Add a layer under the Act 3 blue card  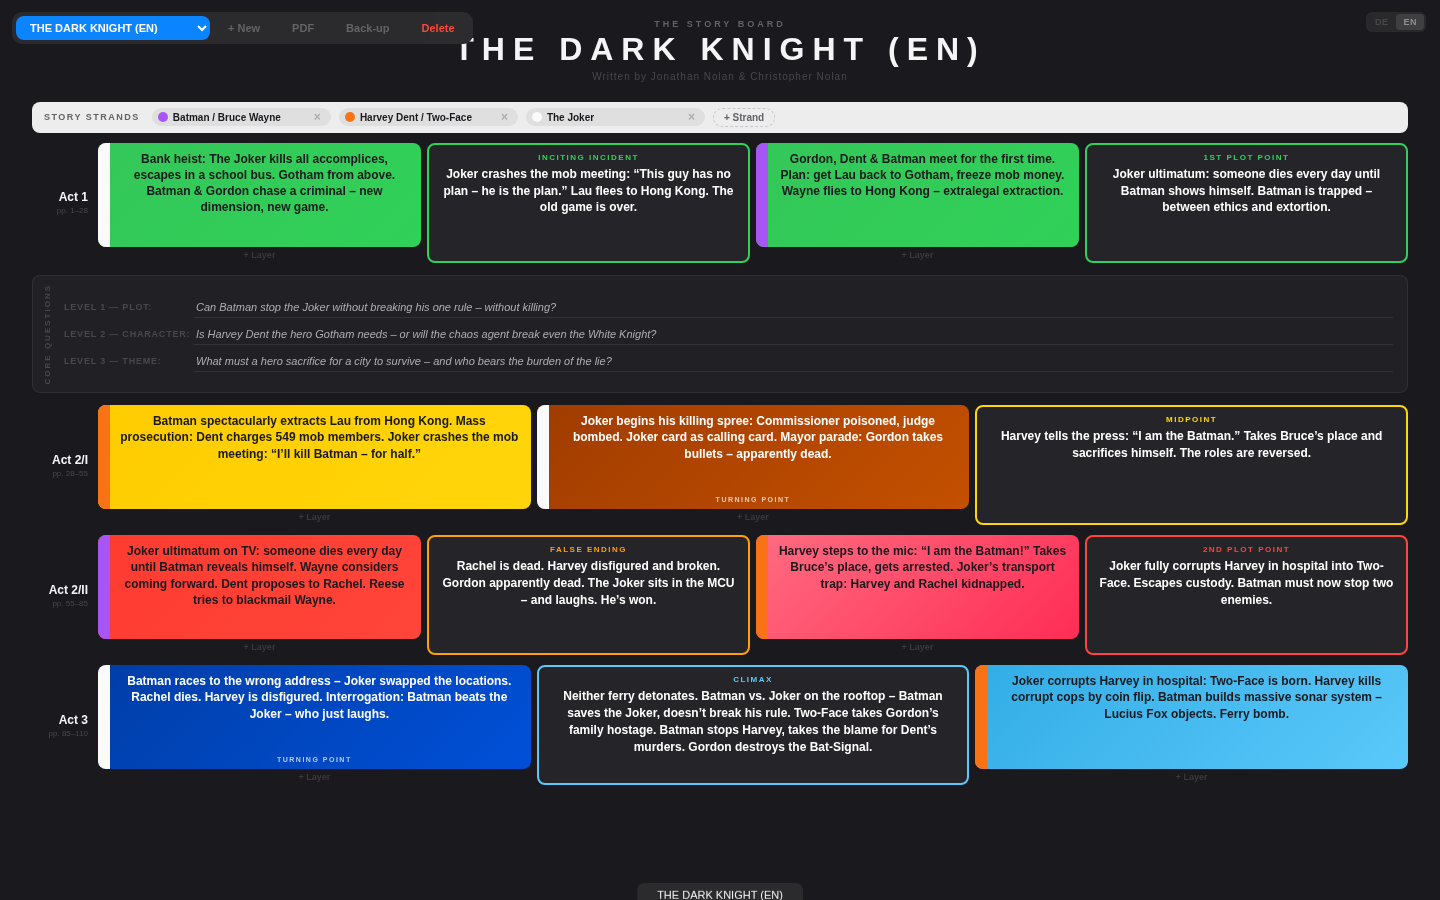pyautogui.click(x=314, y=776)
